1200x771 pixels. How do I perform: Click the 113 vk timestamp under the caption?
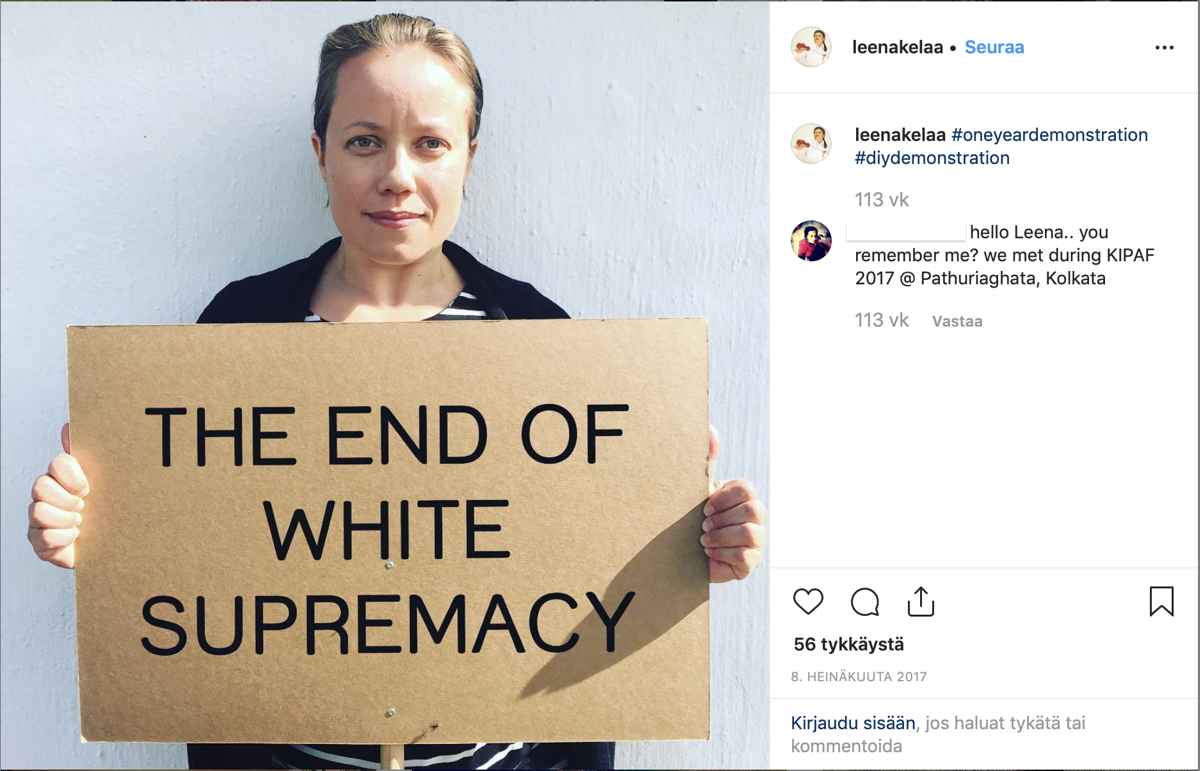pyautogui.click(x=882, y=200)
